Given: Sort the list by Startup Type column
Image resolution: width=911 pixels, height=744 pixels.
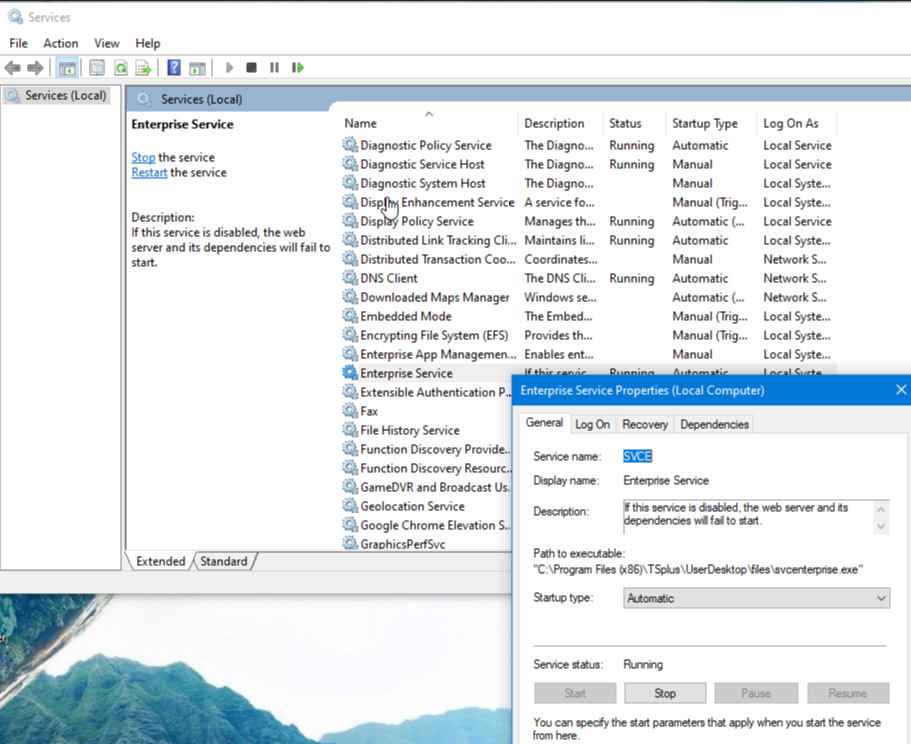Looking at the screenshot, I should (x=704, y=123).
